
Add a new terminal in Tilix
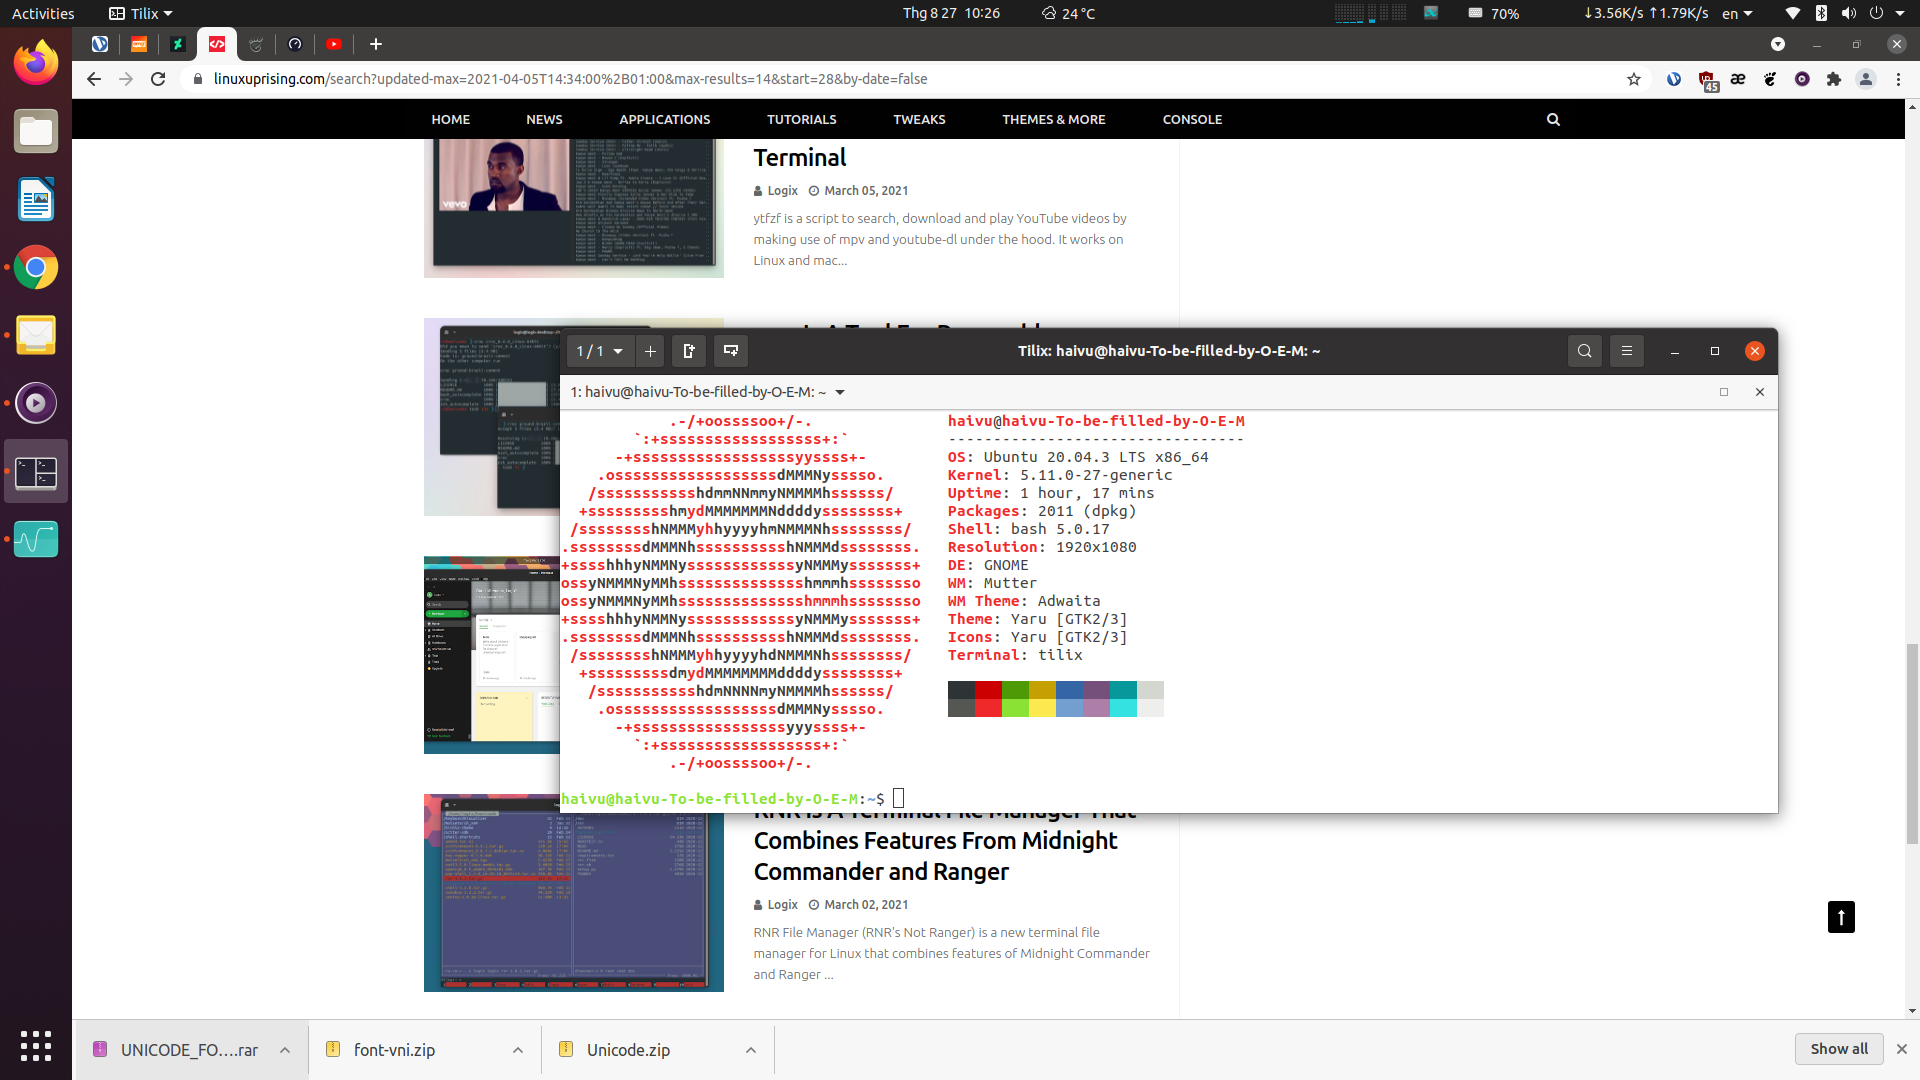point(650,351)
